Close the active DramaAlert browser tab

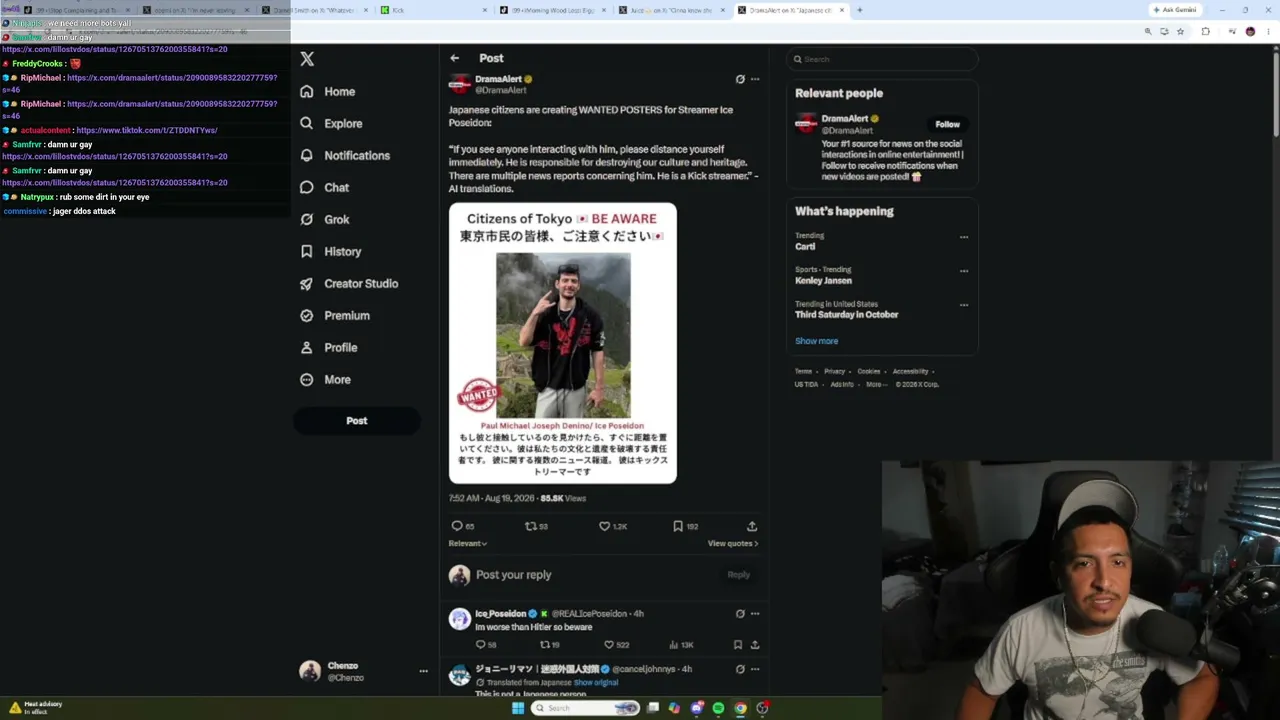[843, 10]
